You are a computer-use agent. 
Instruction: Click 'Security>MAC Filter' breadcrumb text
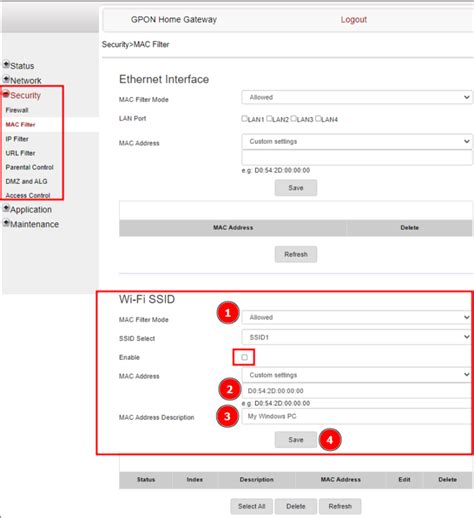[x=135, y=44]
